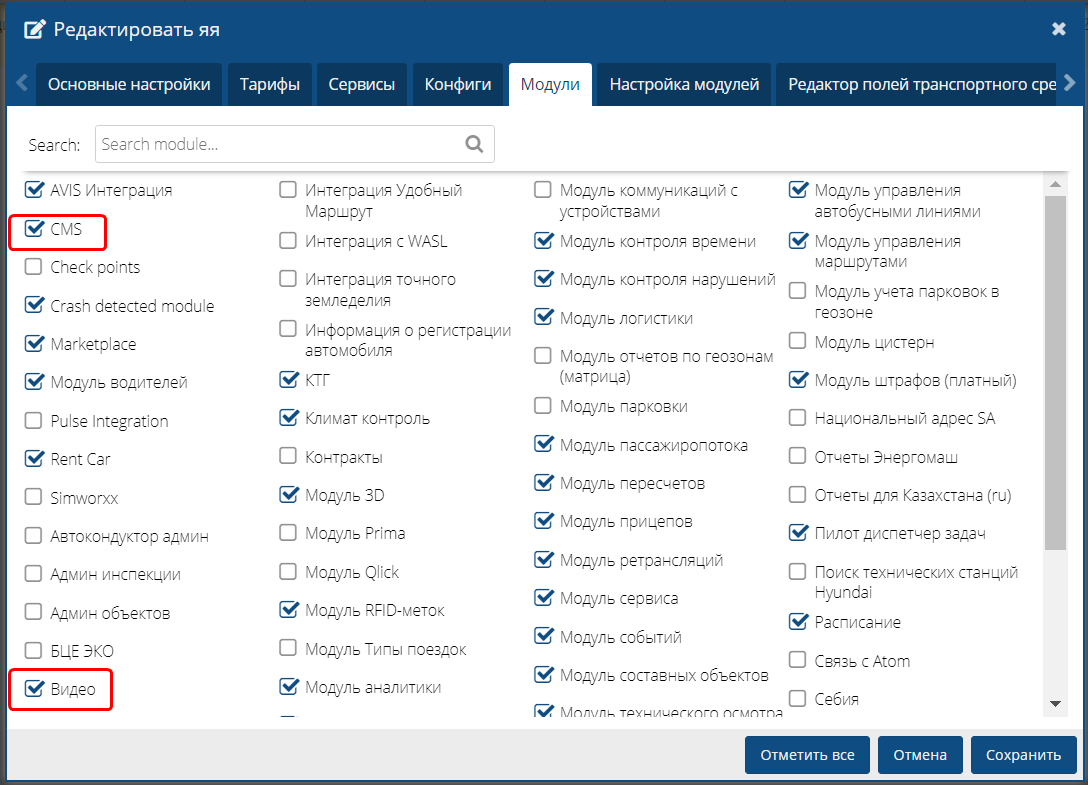Image resolution: width=1088 pixels, height=785 pixels.
Task: Check Автокондуктор админ
Action: click(x=33, y=536)
